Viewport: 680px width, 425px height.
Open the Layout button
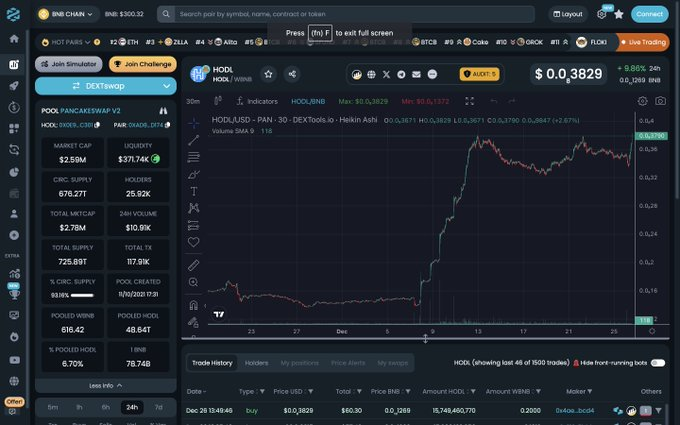click(x=568, y=14)
